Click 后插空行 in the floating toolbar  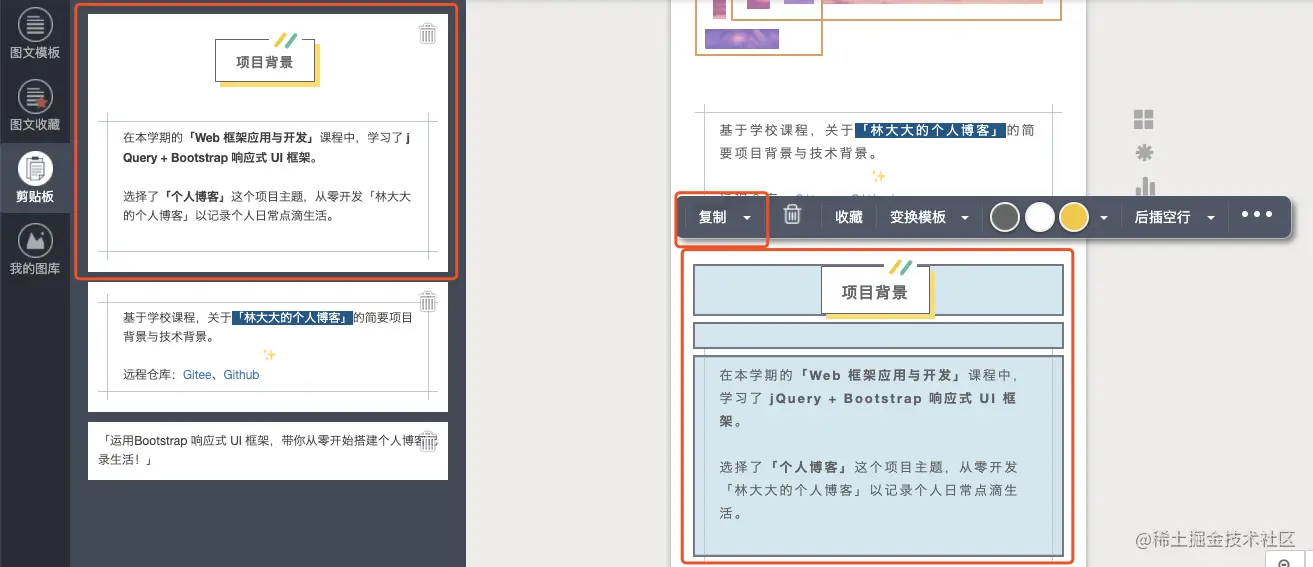[1162, 217]
